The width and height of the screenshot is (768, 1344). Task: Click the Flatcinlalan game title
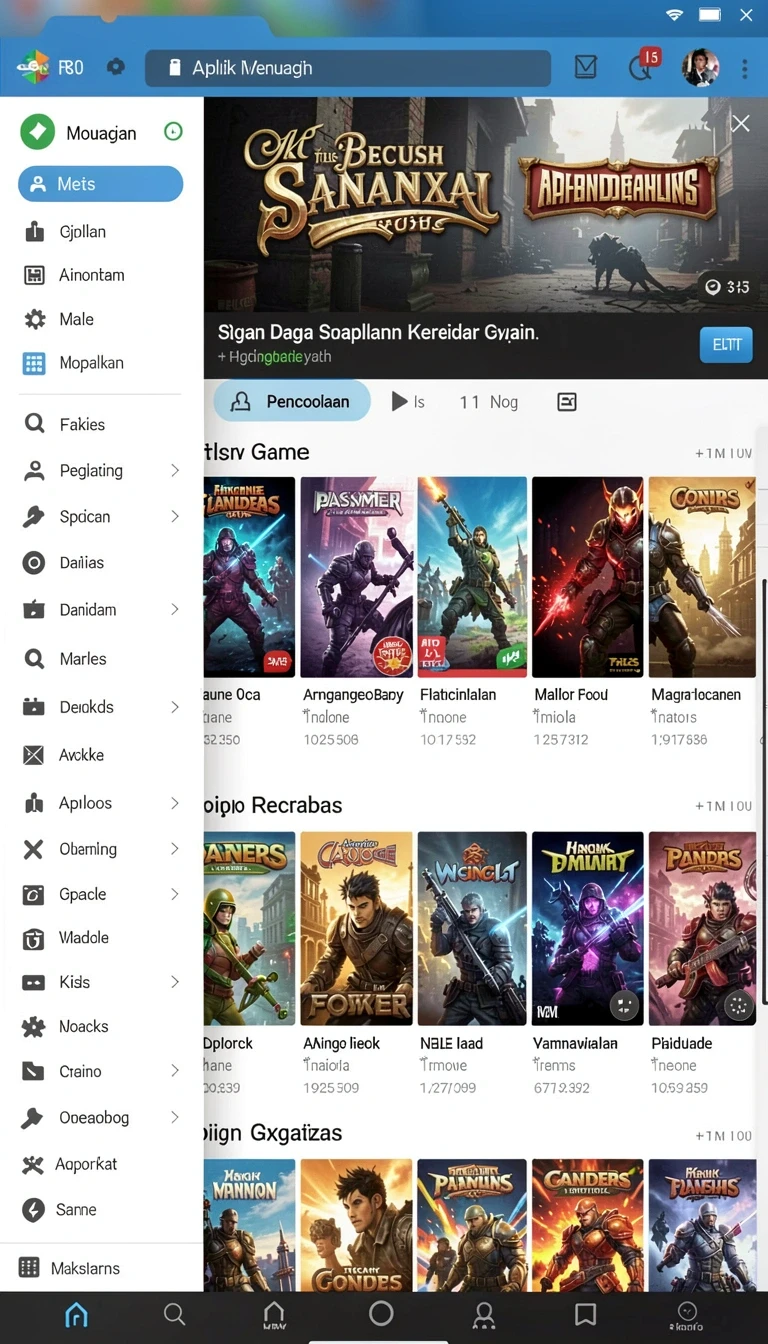458,695
